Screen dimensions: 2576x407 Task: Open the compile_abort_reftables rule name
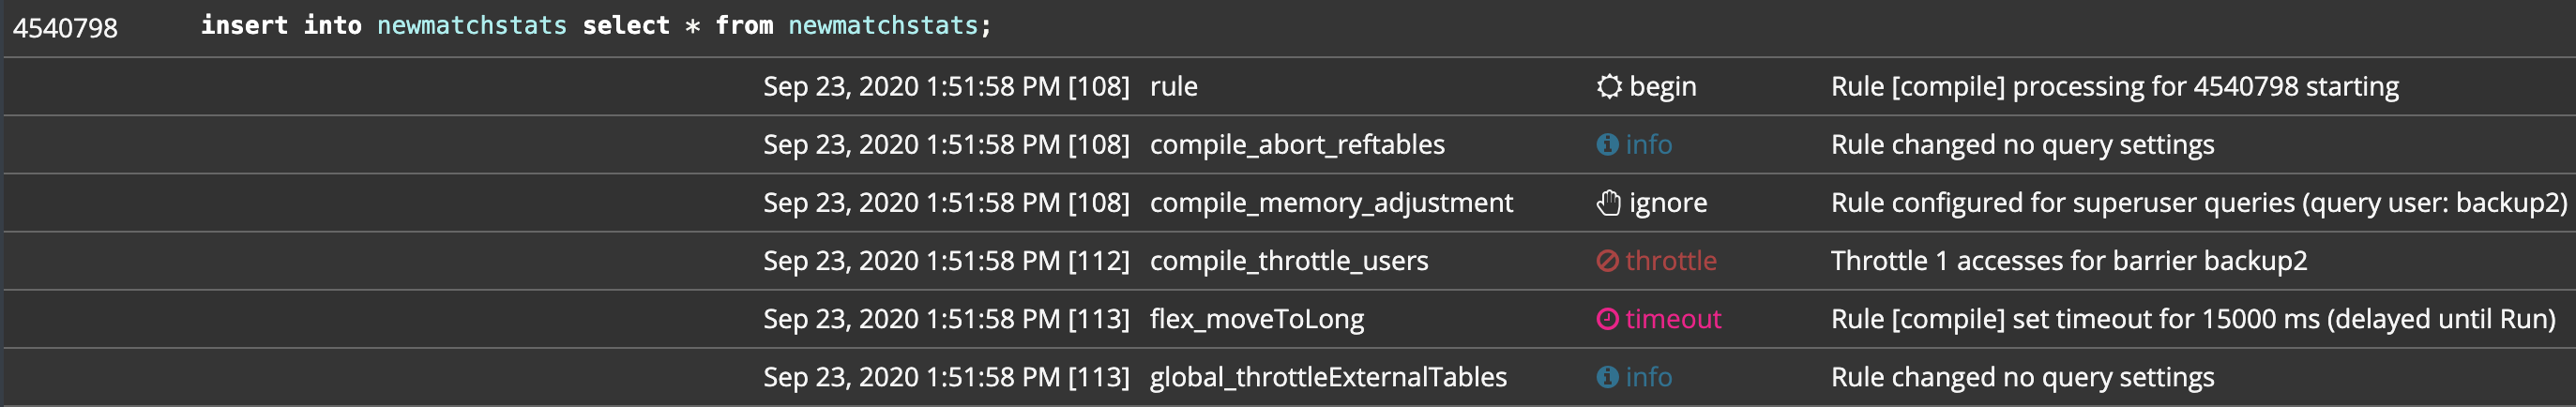pos(1297,145)
